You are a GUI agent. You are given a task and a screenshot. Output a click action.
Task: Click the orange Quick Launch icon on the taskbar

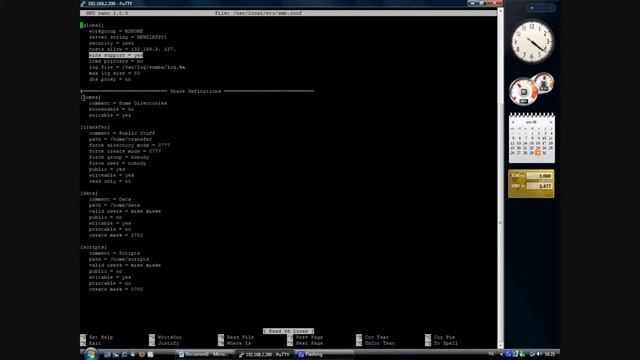pos(142,355)
